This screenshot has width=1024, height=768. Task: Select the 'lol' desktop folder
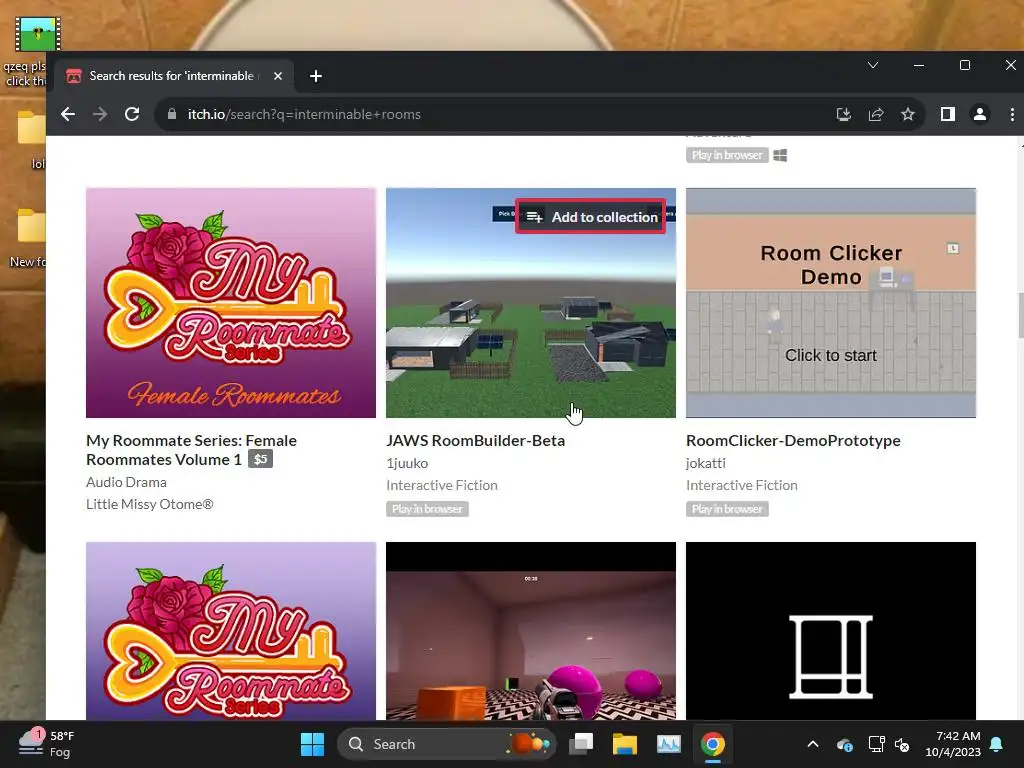31,140
